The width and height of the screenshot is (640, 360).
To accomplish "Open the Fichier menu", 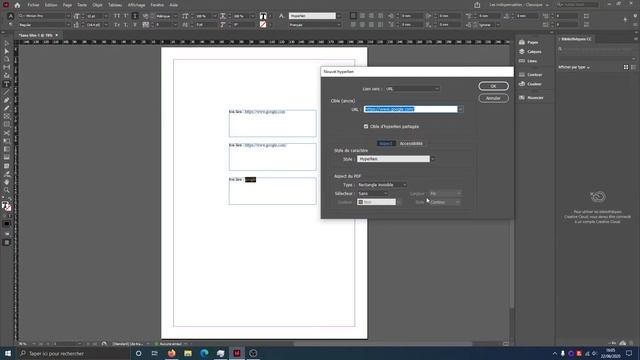I will click(33, 5).
